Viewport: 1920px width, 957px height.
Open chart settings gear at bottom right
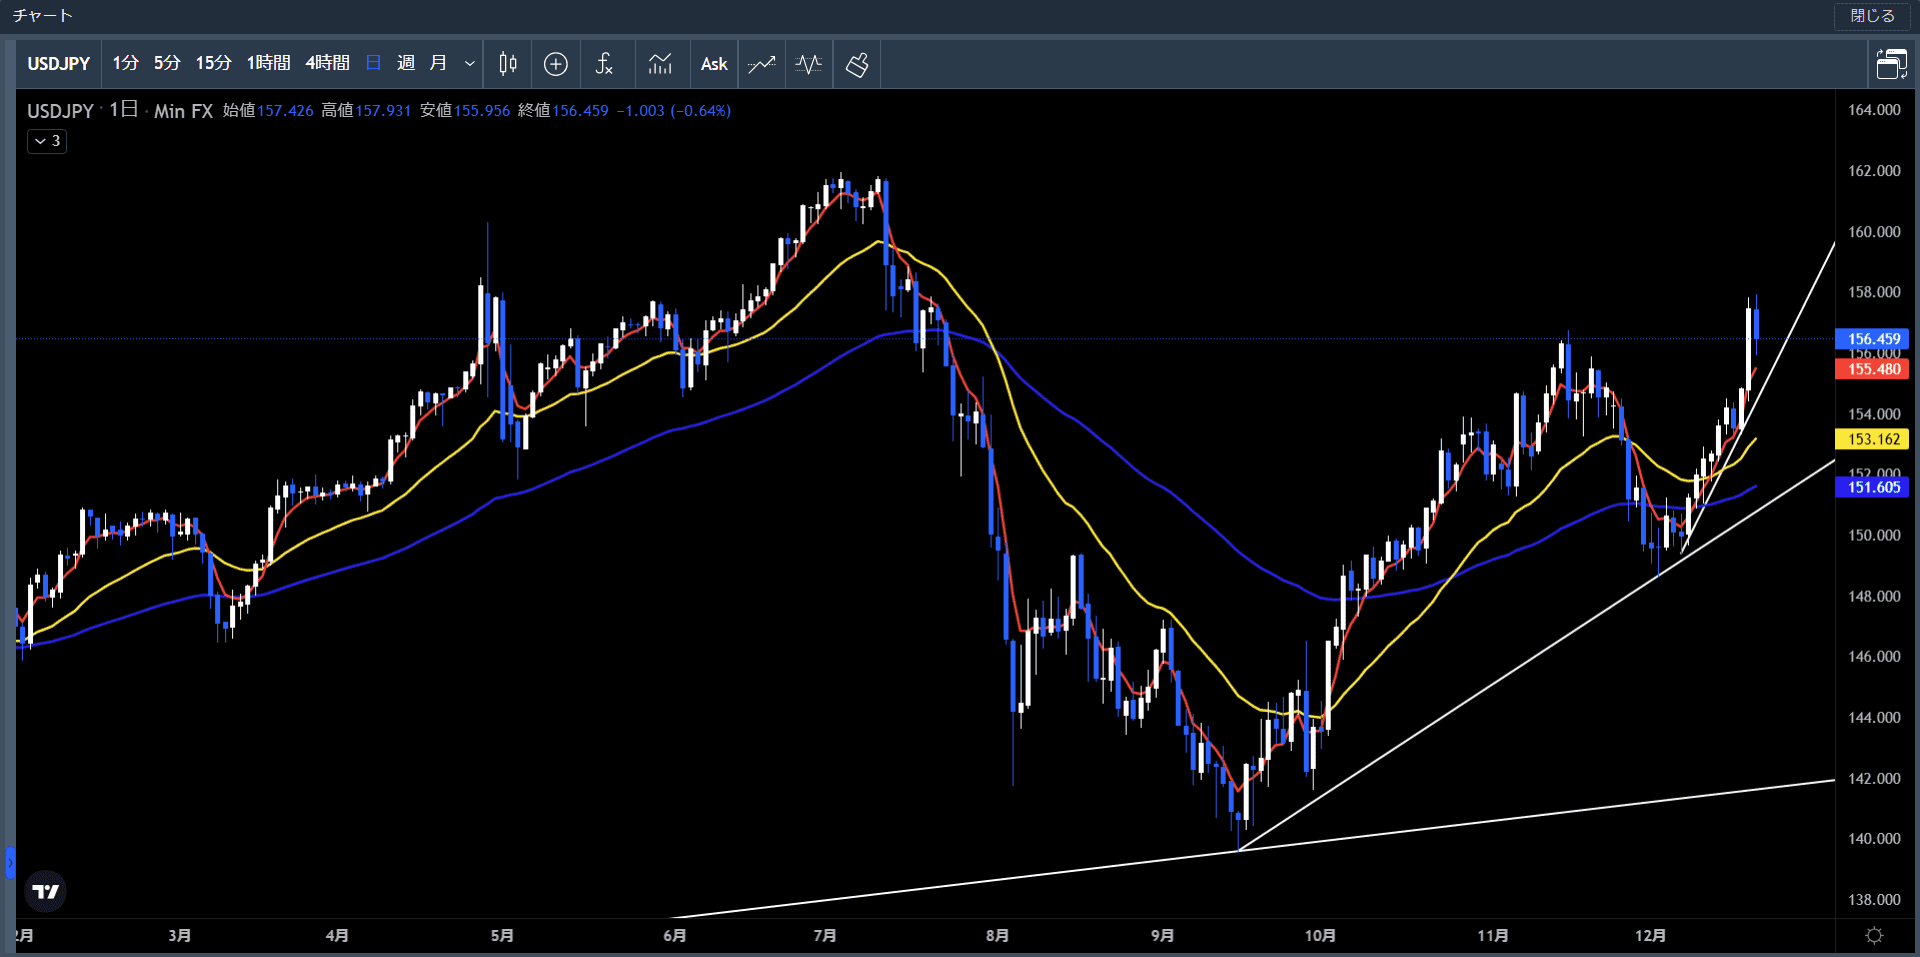pyautogui.click(x=1875, y=935)
